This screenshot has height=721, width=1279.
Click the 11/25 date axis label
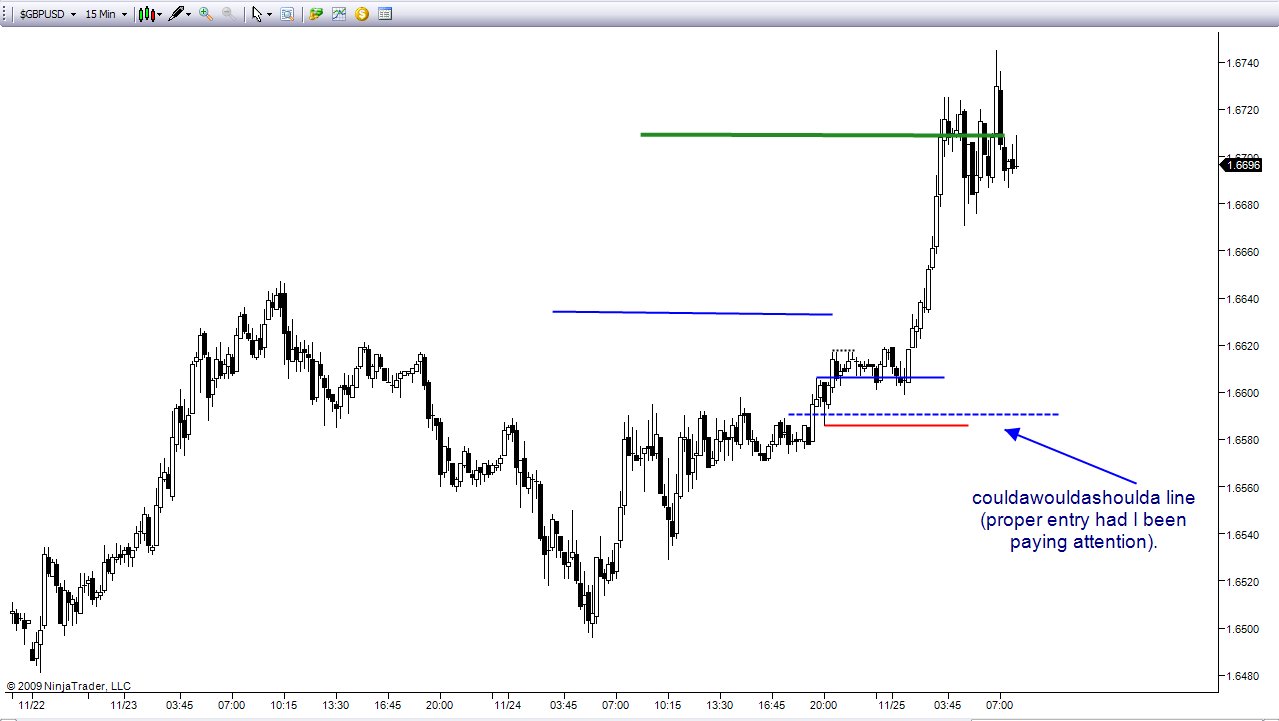tap(890, 705)
